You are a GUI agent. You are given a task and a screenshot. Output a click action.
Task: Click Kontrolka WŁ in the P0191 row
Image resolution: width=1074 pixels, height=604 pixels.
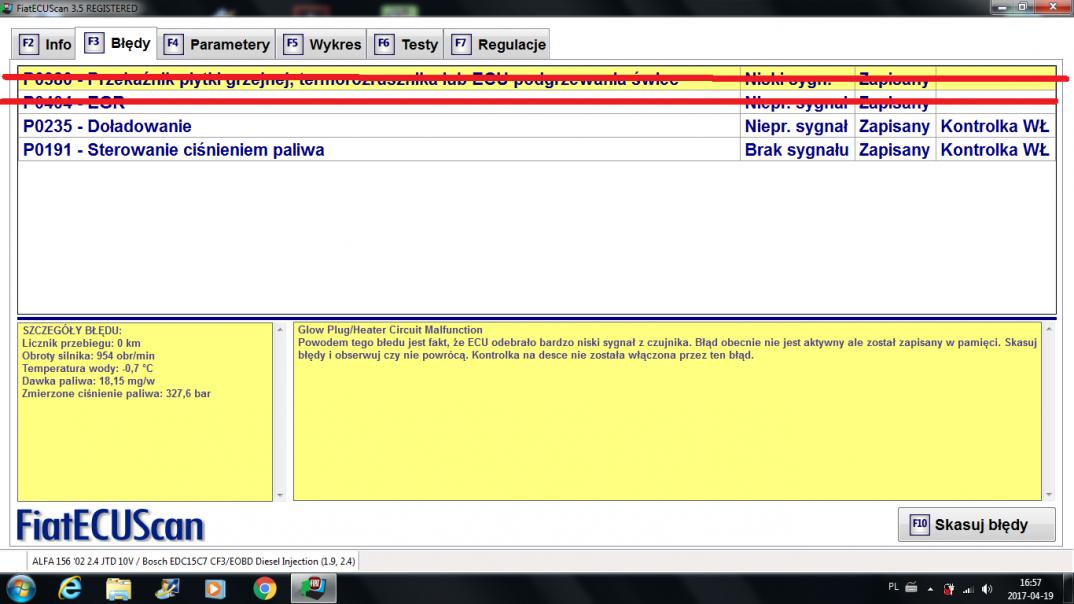(995, 150)
